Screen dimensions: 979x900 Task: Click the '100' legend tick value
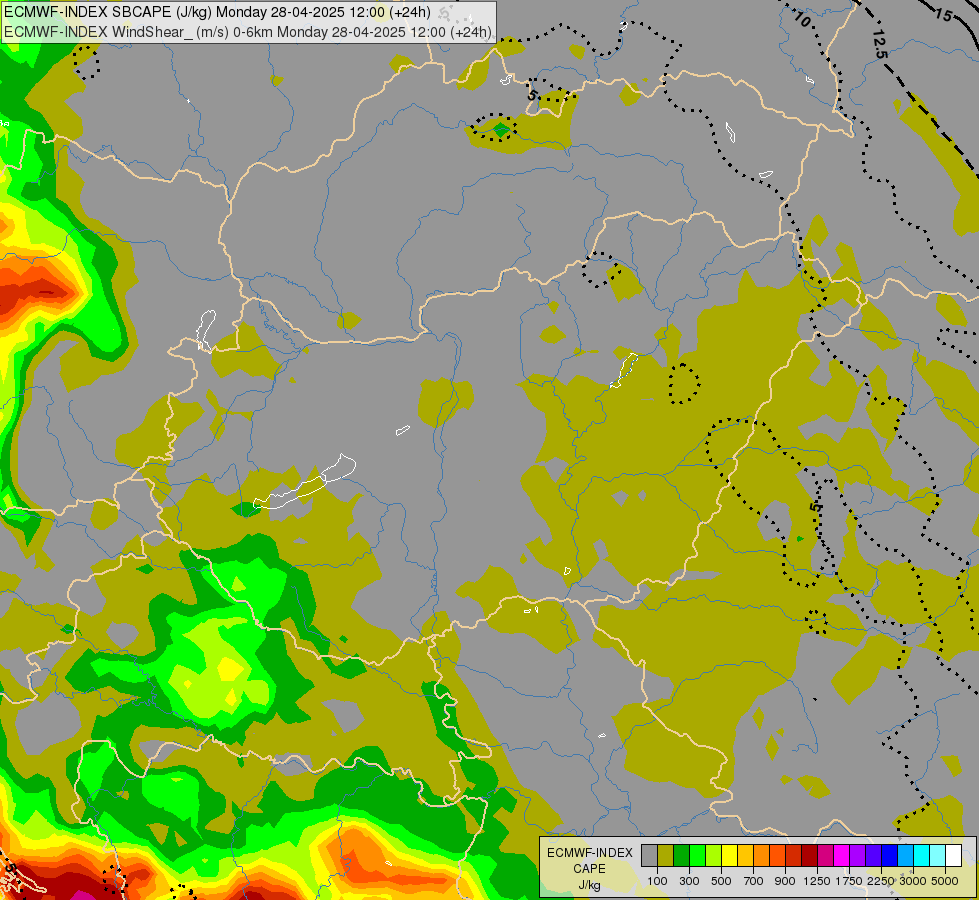657,881
